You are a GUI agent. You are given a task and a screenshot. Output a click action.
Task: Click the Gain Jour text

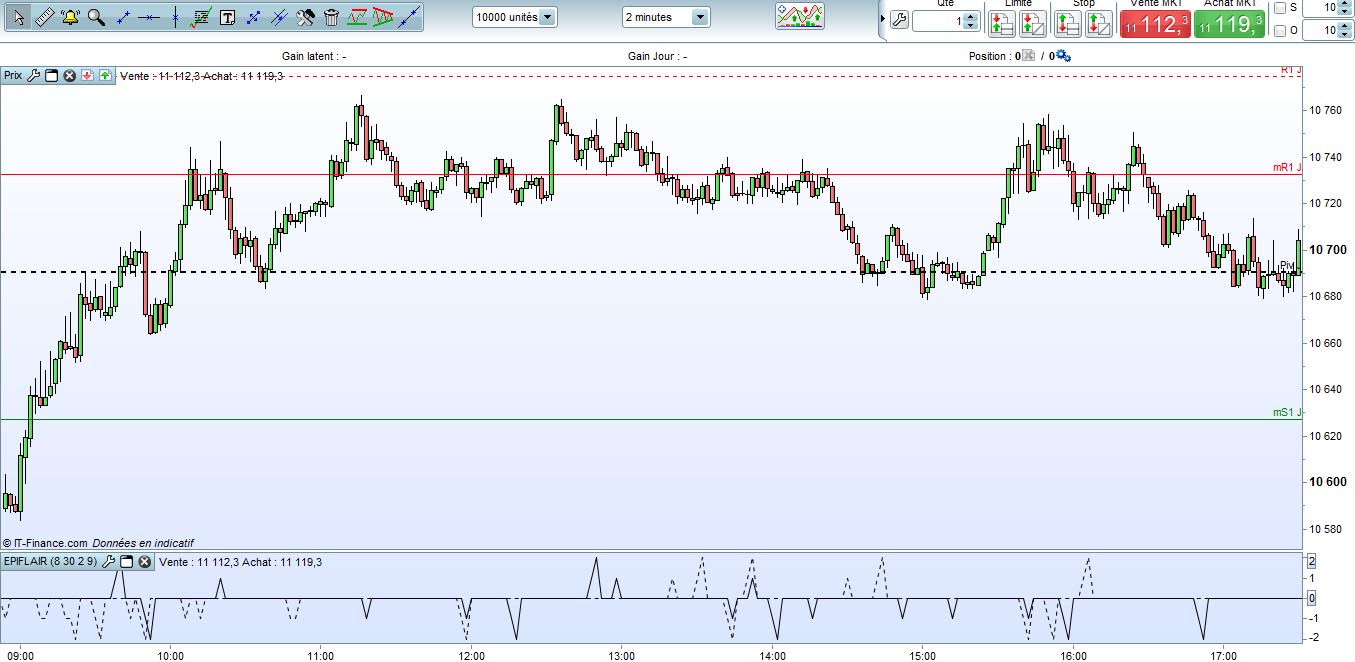point(657,56)
